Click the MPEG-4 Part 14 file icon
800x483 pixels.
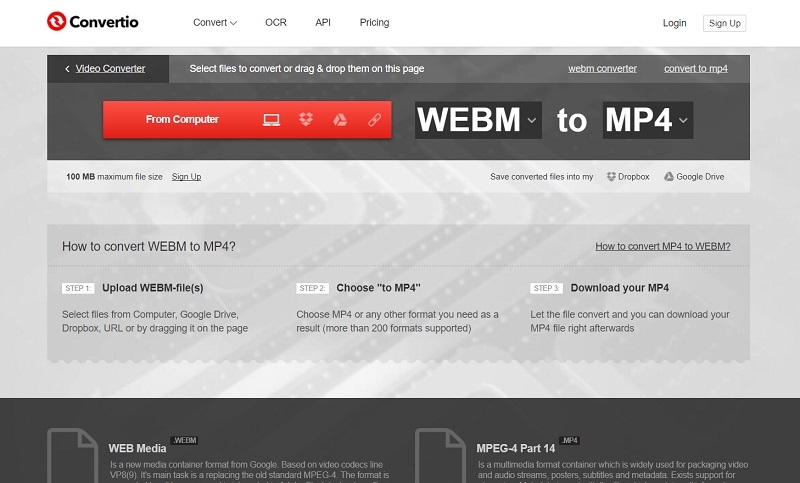pos(440,455)
